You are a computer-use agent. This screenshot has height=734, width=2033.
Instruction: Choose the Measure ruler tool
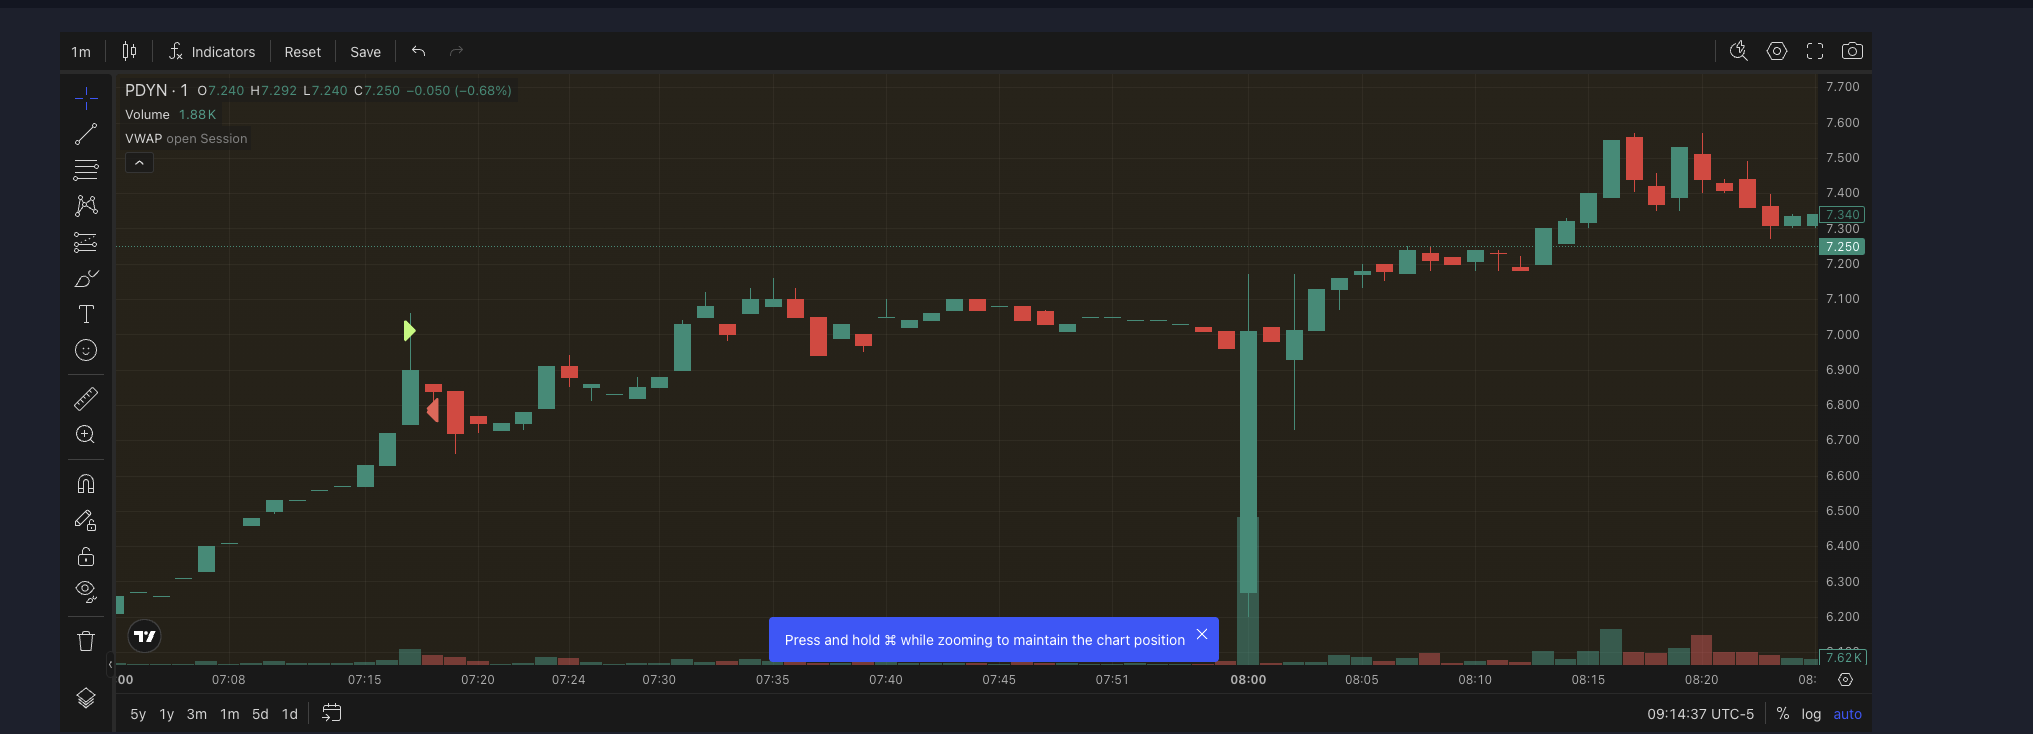[86, 399]
